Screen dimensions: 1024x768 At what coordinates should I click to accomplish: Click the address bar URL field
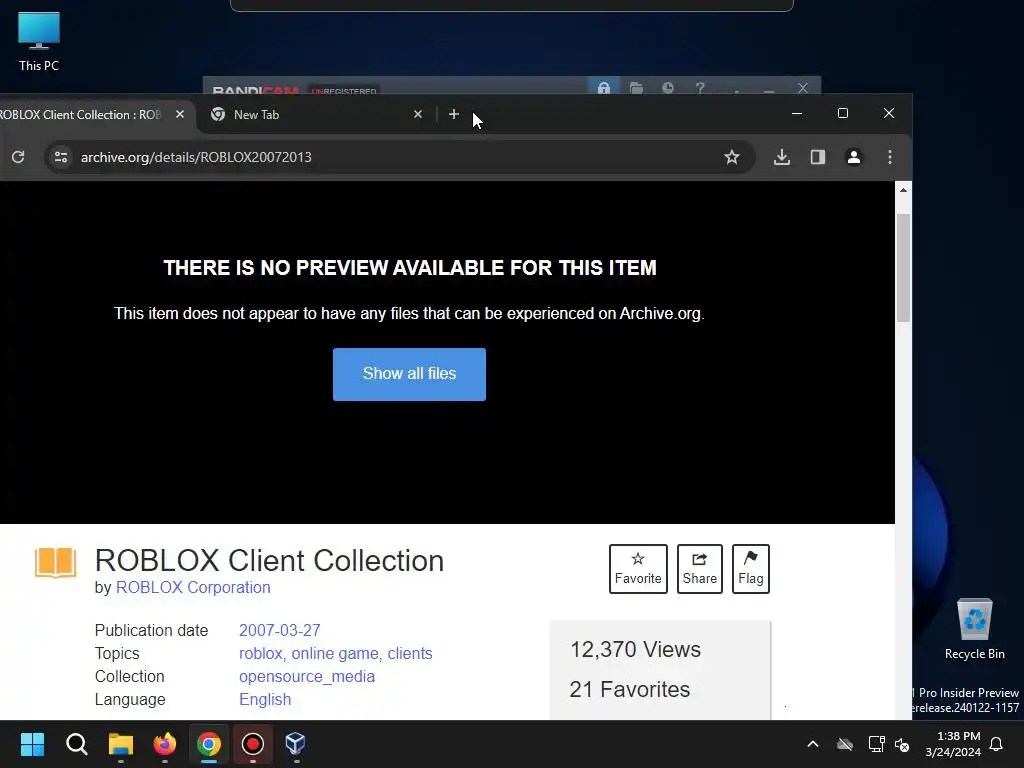398,157
